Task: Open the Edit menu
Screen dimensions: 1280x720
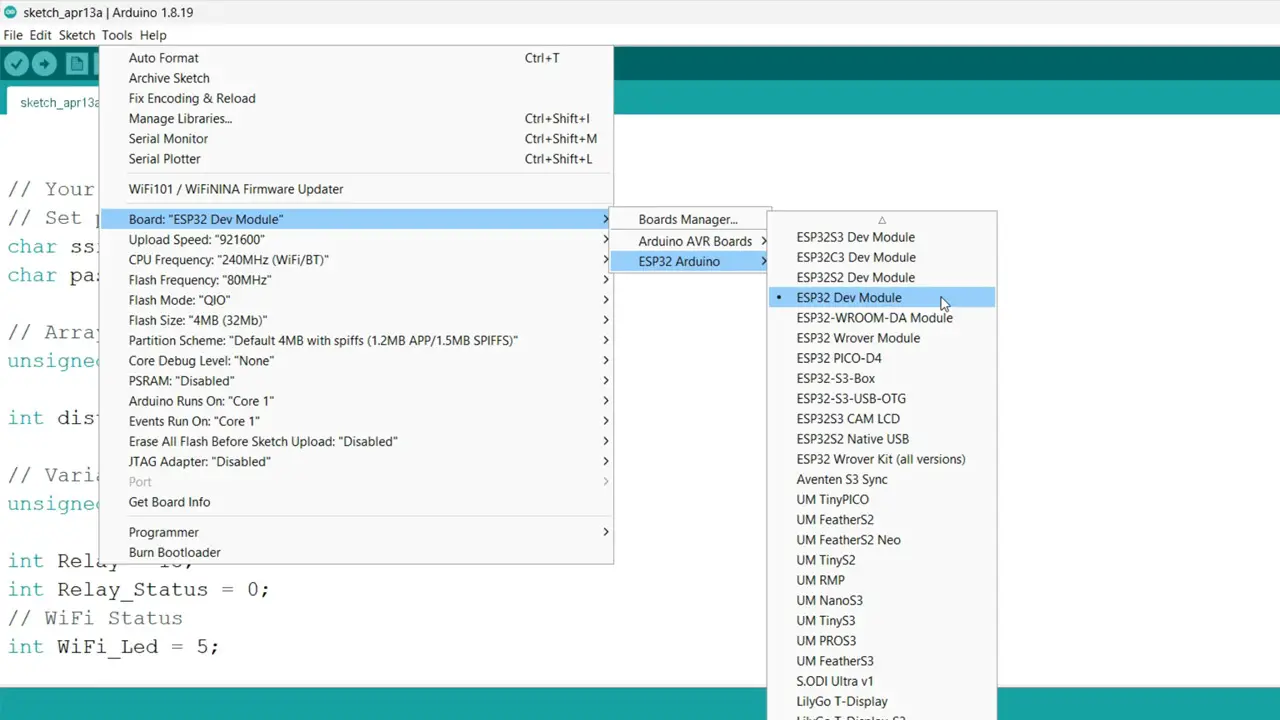Action: (40, 35)
